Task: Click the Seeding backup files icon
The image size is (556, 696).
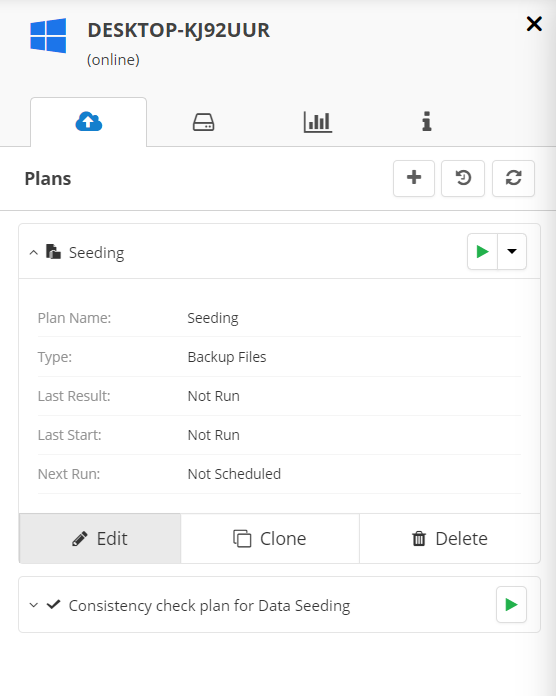Action: pyautogui.click(x=53, y=252)
